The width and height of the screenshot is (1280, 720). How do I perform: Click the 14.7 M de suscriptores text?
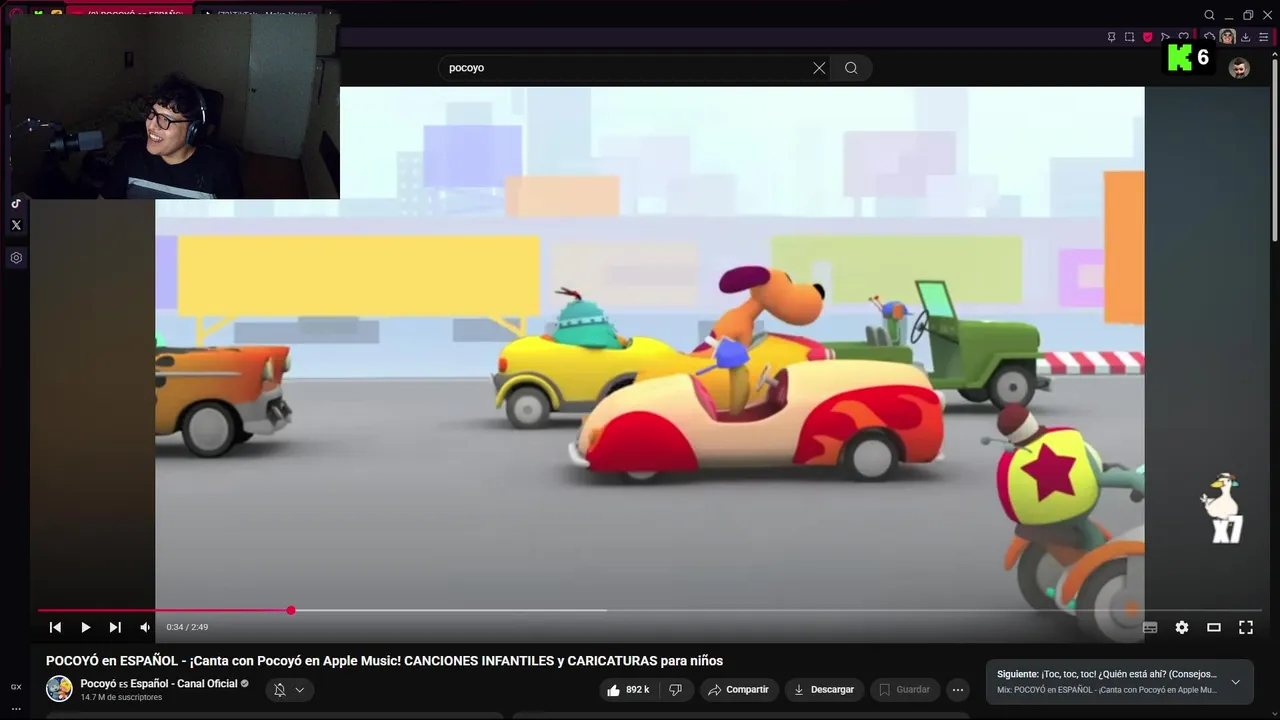click(x=121, y=697)
